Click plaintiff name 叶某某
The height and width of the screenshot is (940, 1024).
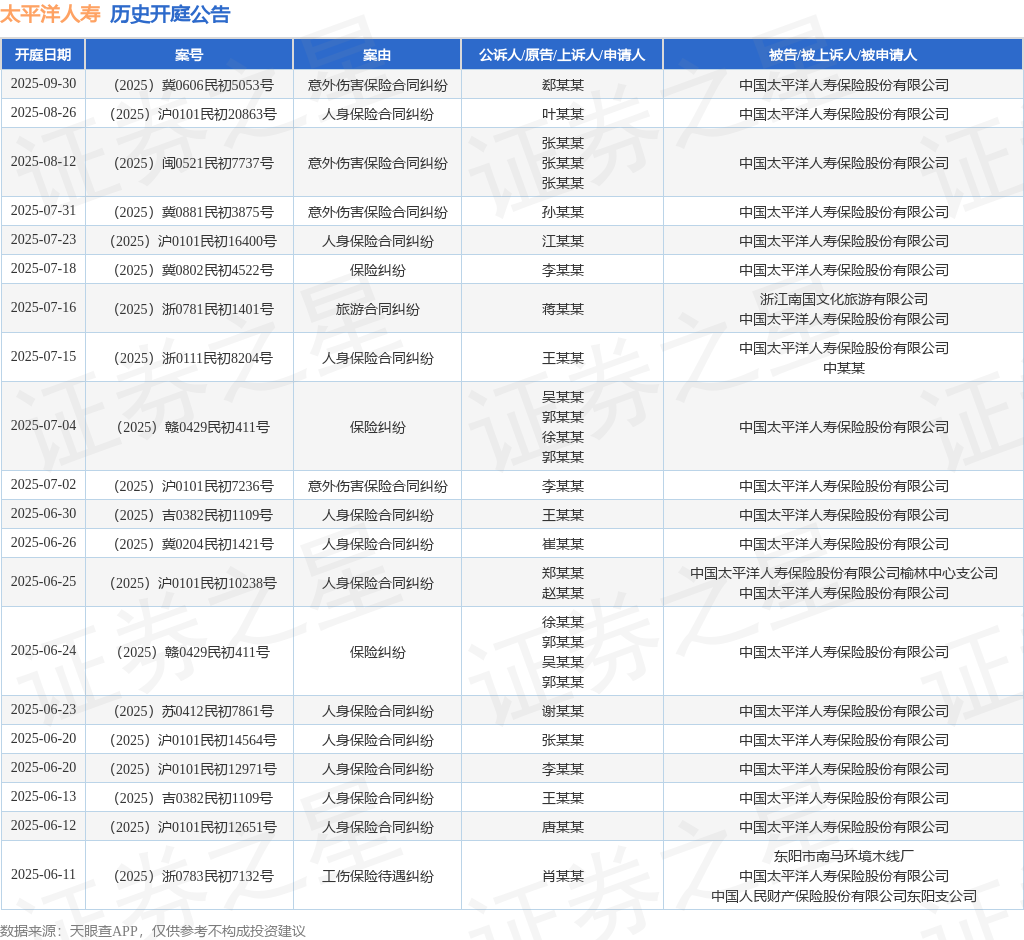(563, 114)
